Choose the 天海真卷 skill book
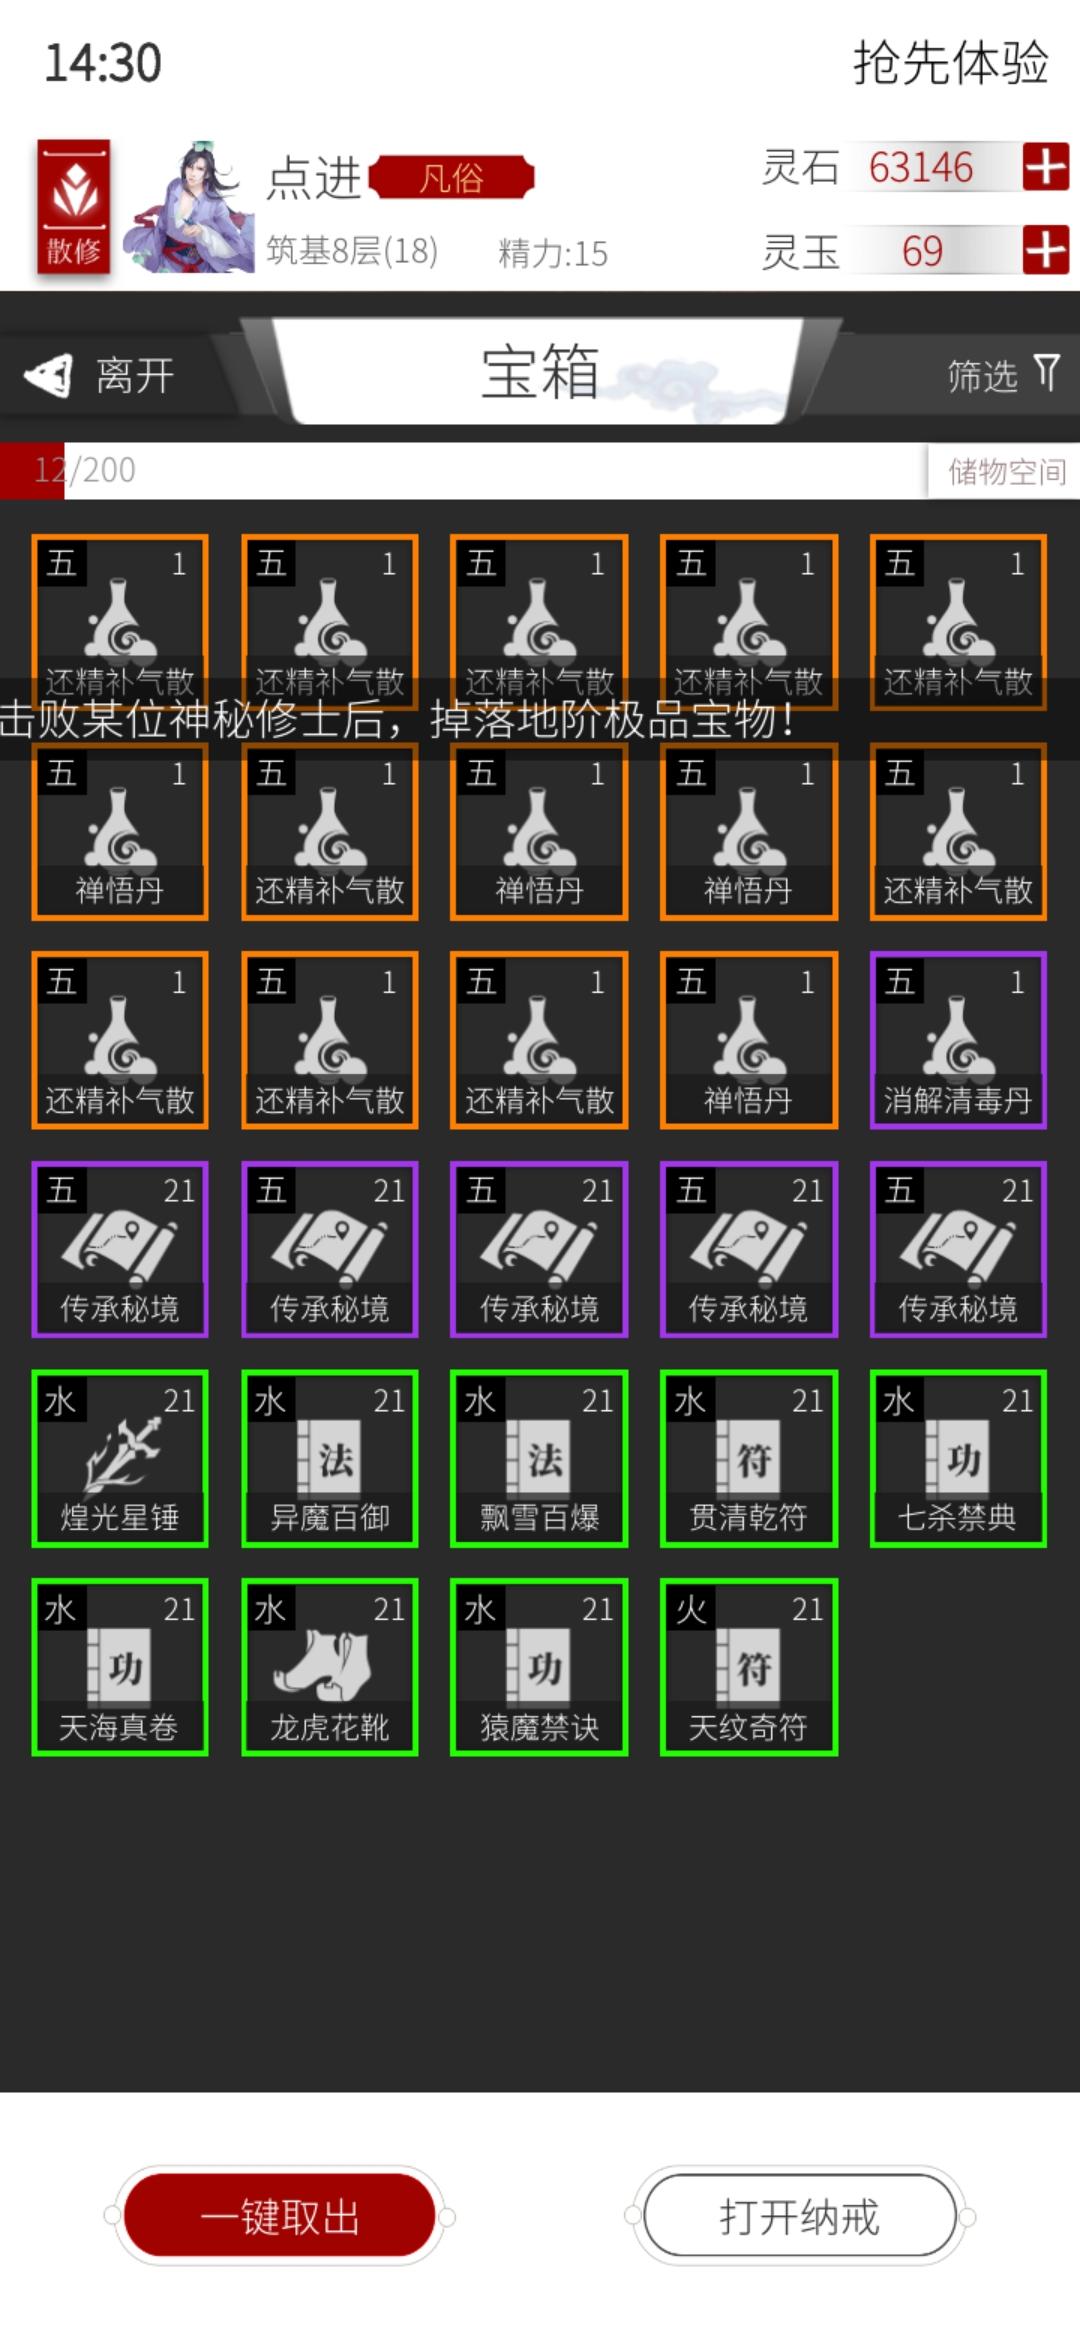This screenshot has width=1080, height=2340. (120, 1667)
